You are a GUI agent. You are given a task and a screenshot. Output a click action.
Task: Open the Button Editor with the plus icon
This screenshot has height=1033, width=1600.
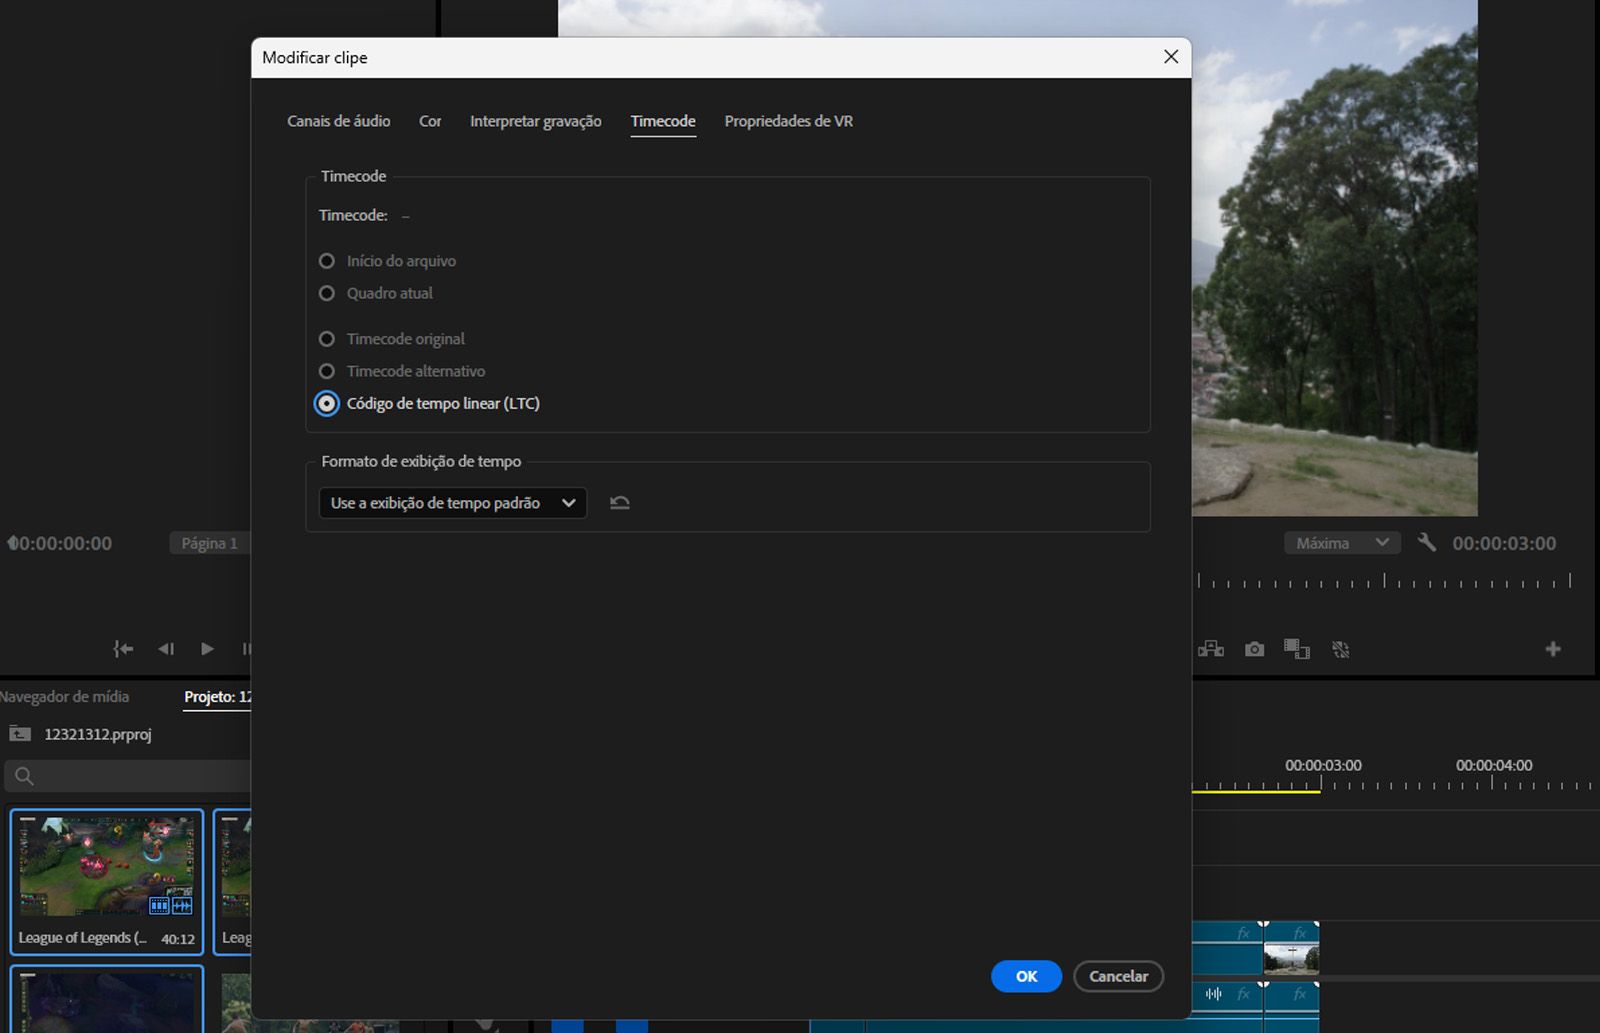1551,648
